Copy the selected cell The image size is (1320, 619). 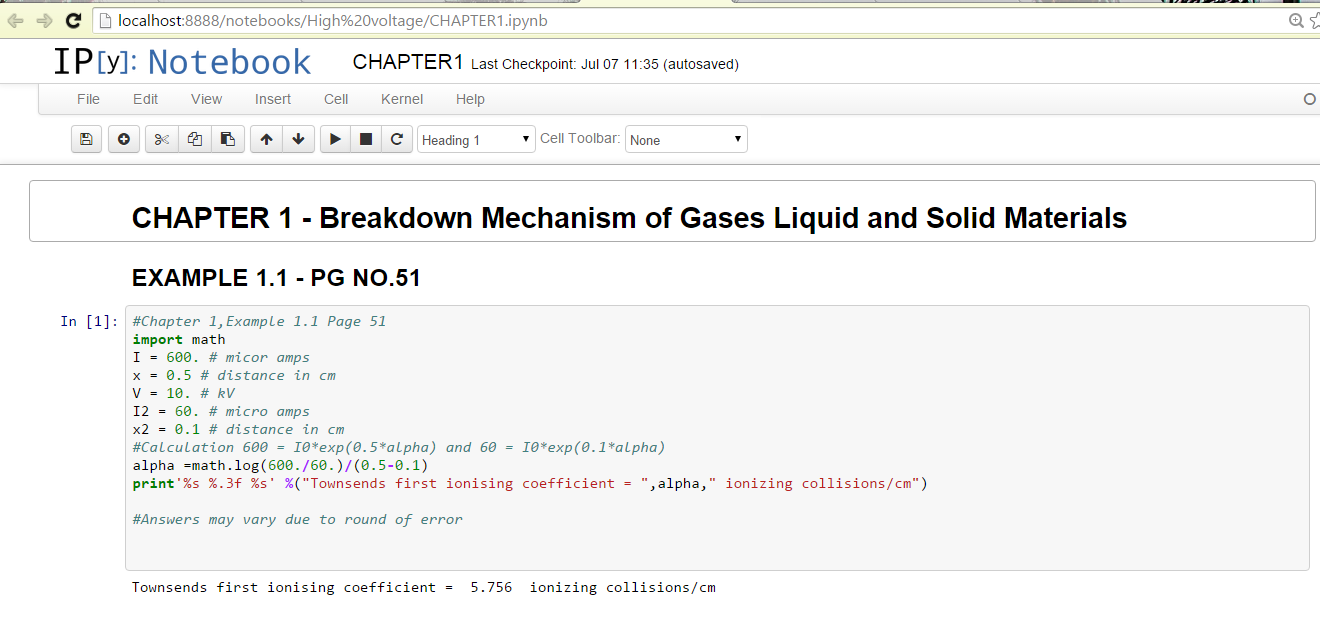[195, 140]
